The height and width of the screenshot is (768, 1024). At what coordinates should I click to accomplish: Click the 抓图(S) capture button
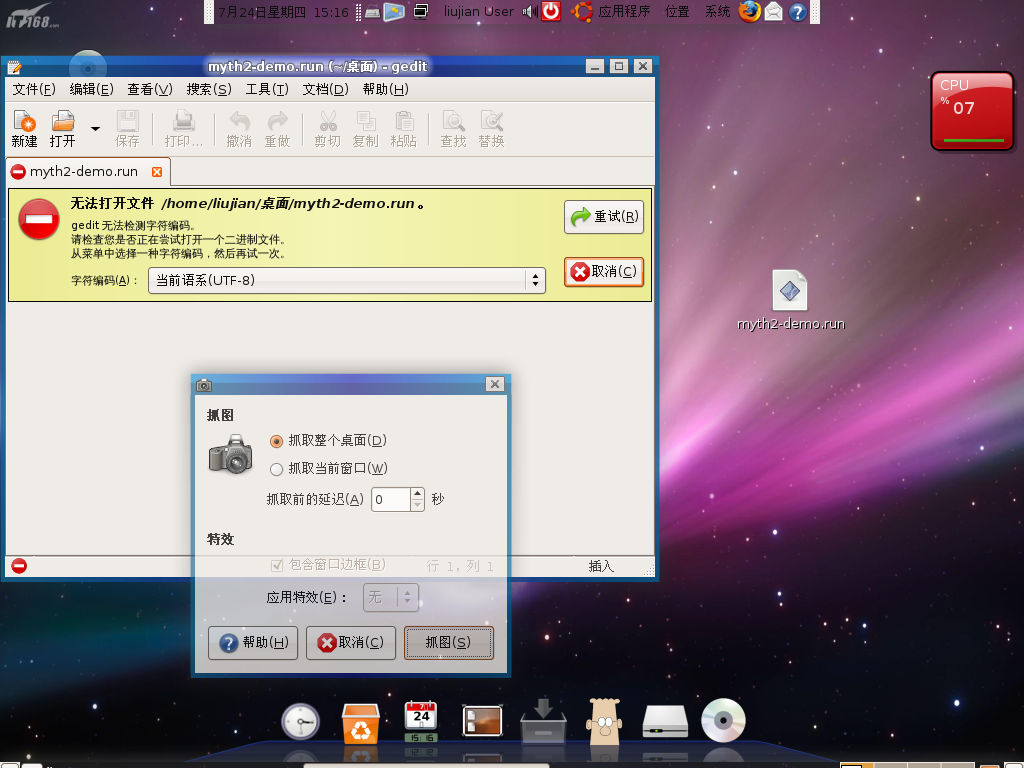[449, 643]
